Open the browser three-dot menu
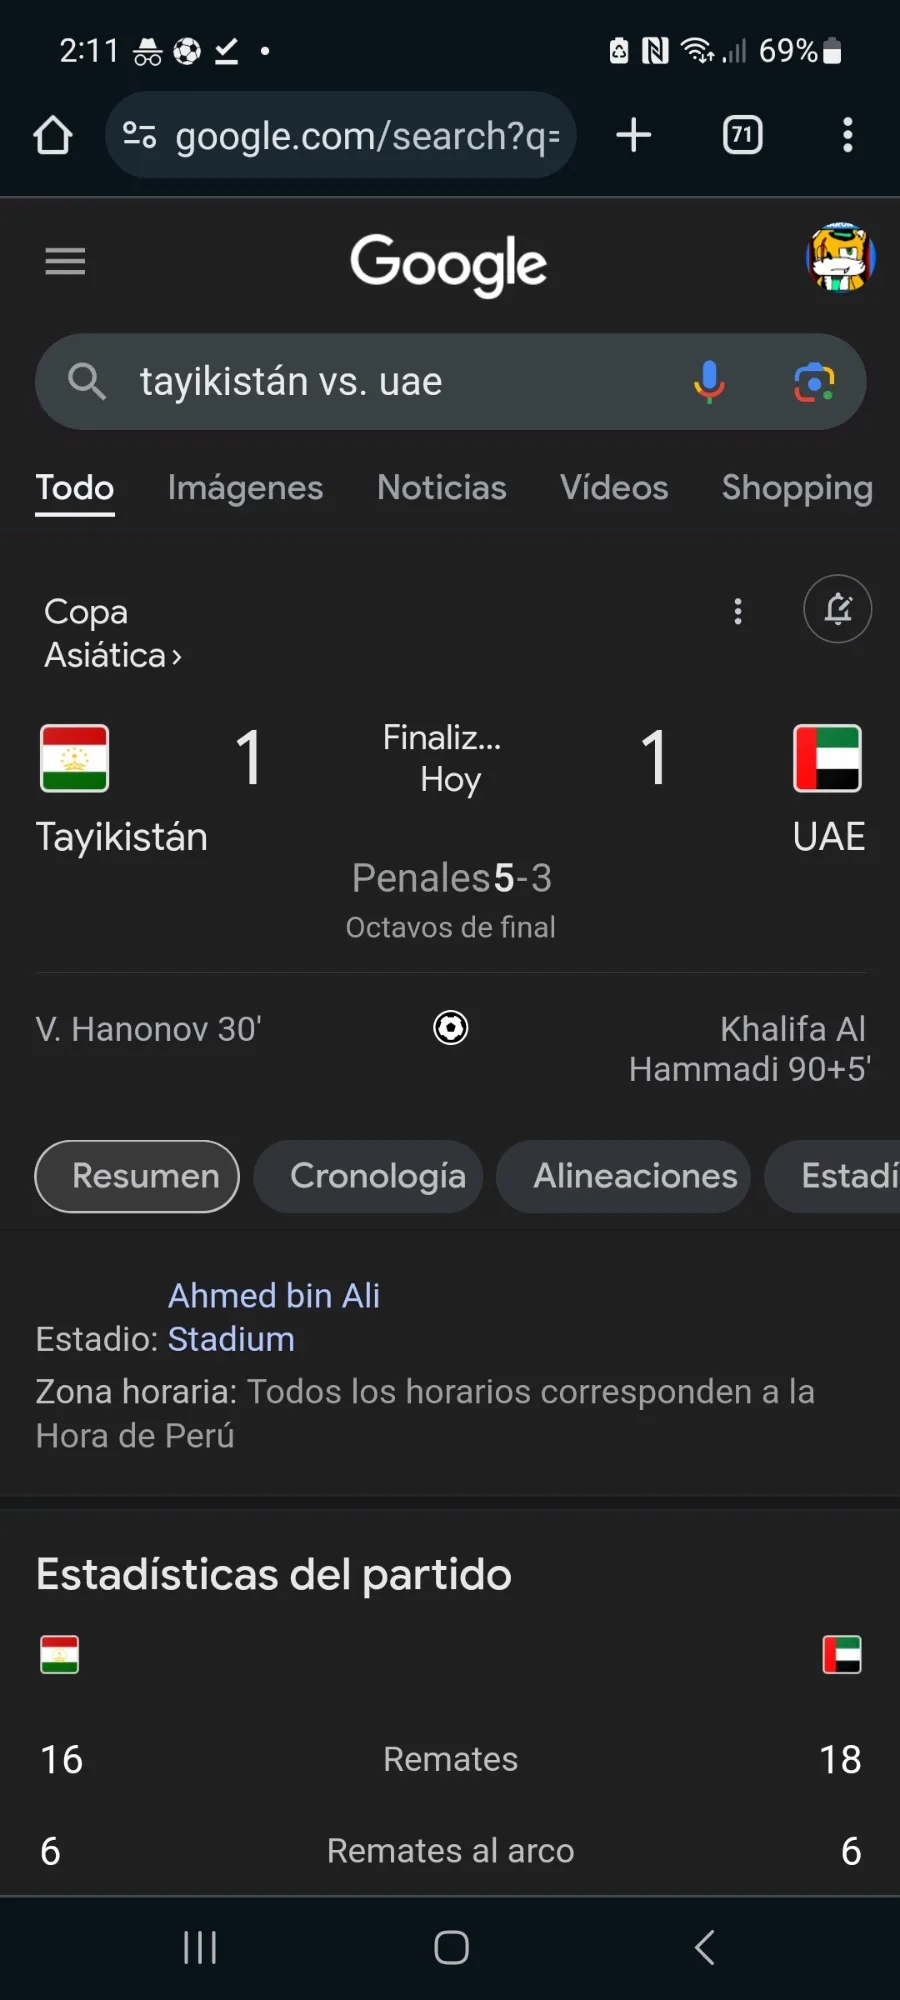900x2000 pixels. tap(847, 135)
